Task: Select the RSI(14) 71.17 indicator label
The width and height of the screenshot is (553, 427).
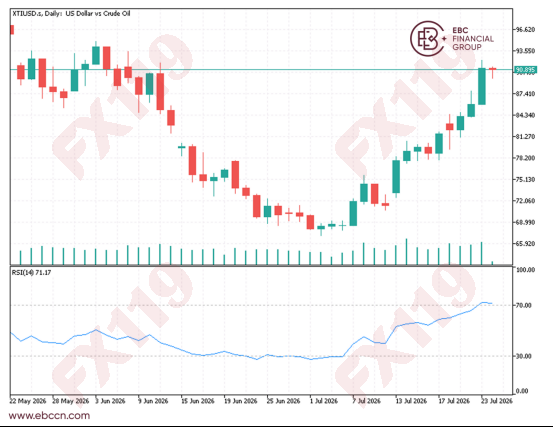Action: [31, 273]
